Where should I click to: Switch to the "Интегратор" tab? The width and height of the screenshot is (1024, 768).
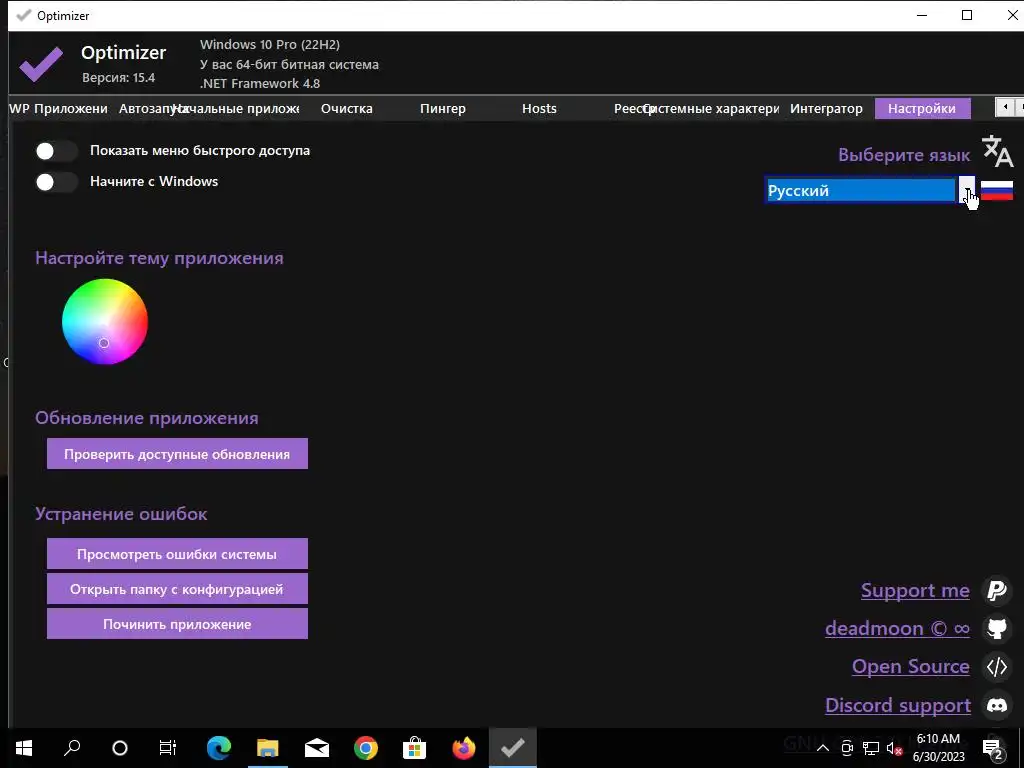point(826,108)
